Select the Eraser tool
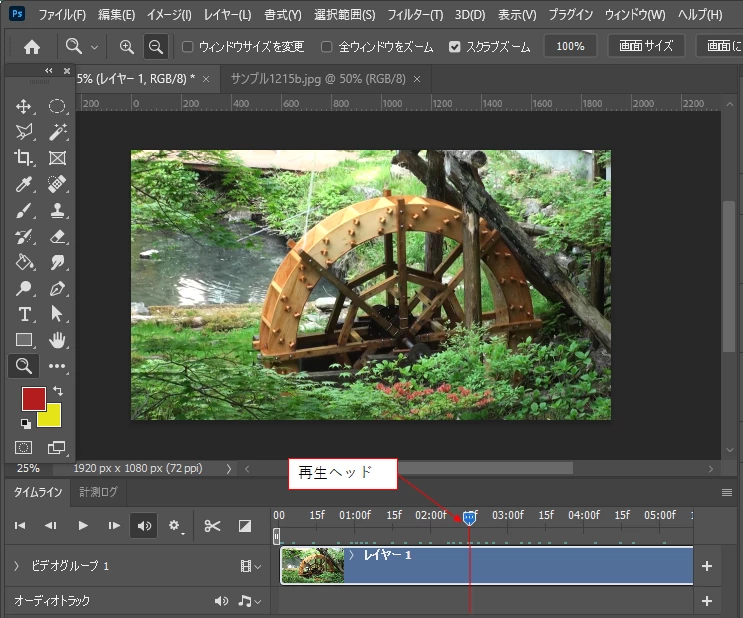Screen dimensions: 743x618 click(x=57, y=236)
